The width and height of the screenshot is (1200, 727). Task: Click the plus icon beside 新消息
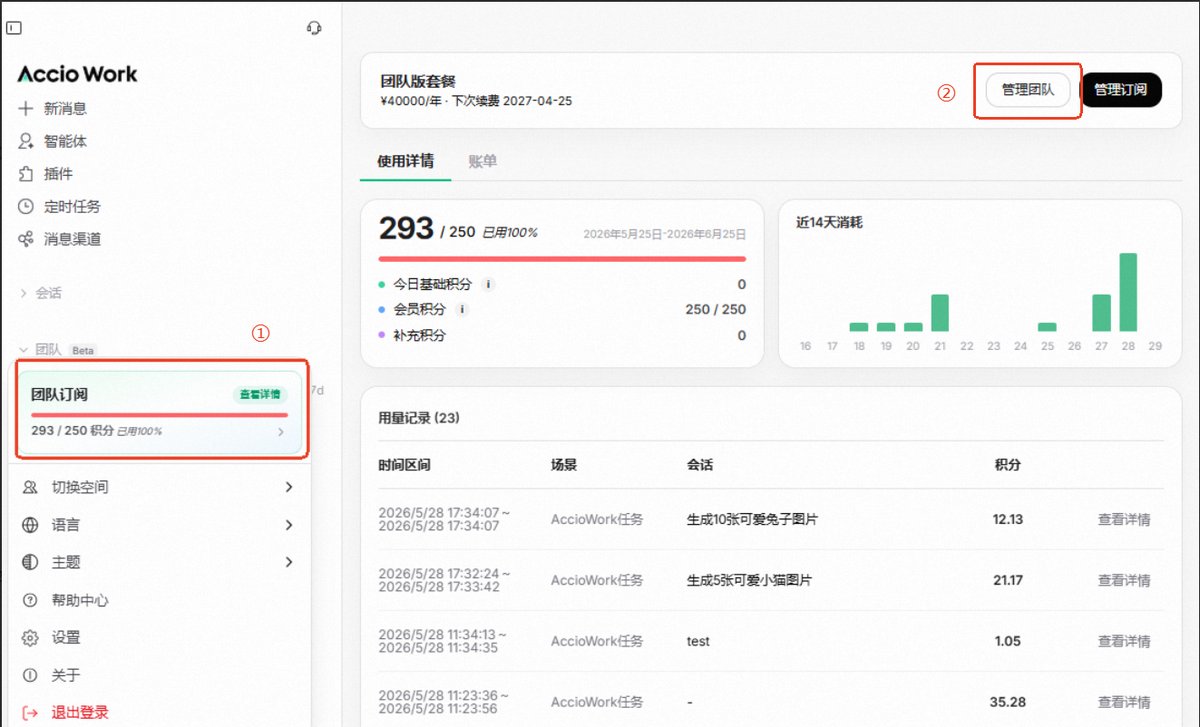coord(27,108)
